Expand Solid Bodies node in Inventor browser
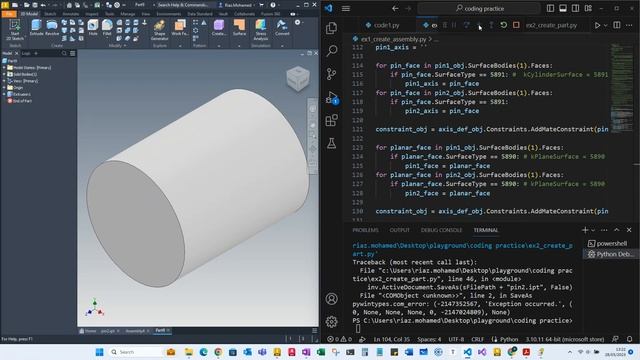The width and height of the screenshot is (640, 360). click(4, 74)
